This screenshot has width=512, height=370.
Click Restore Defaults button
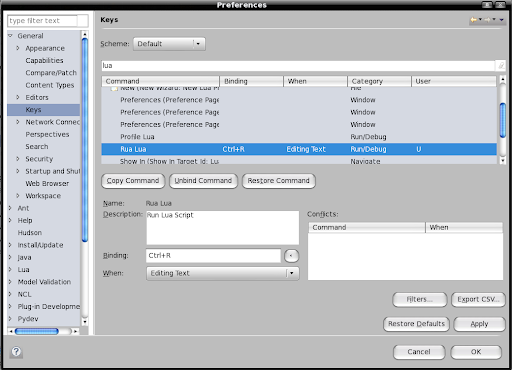tap(416, 324)
